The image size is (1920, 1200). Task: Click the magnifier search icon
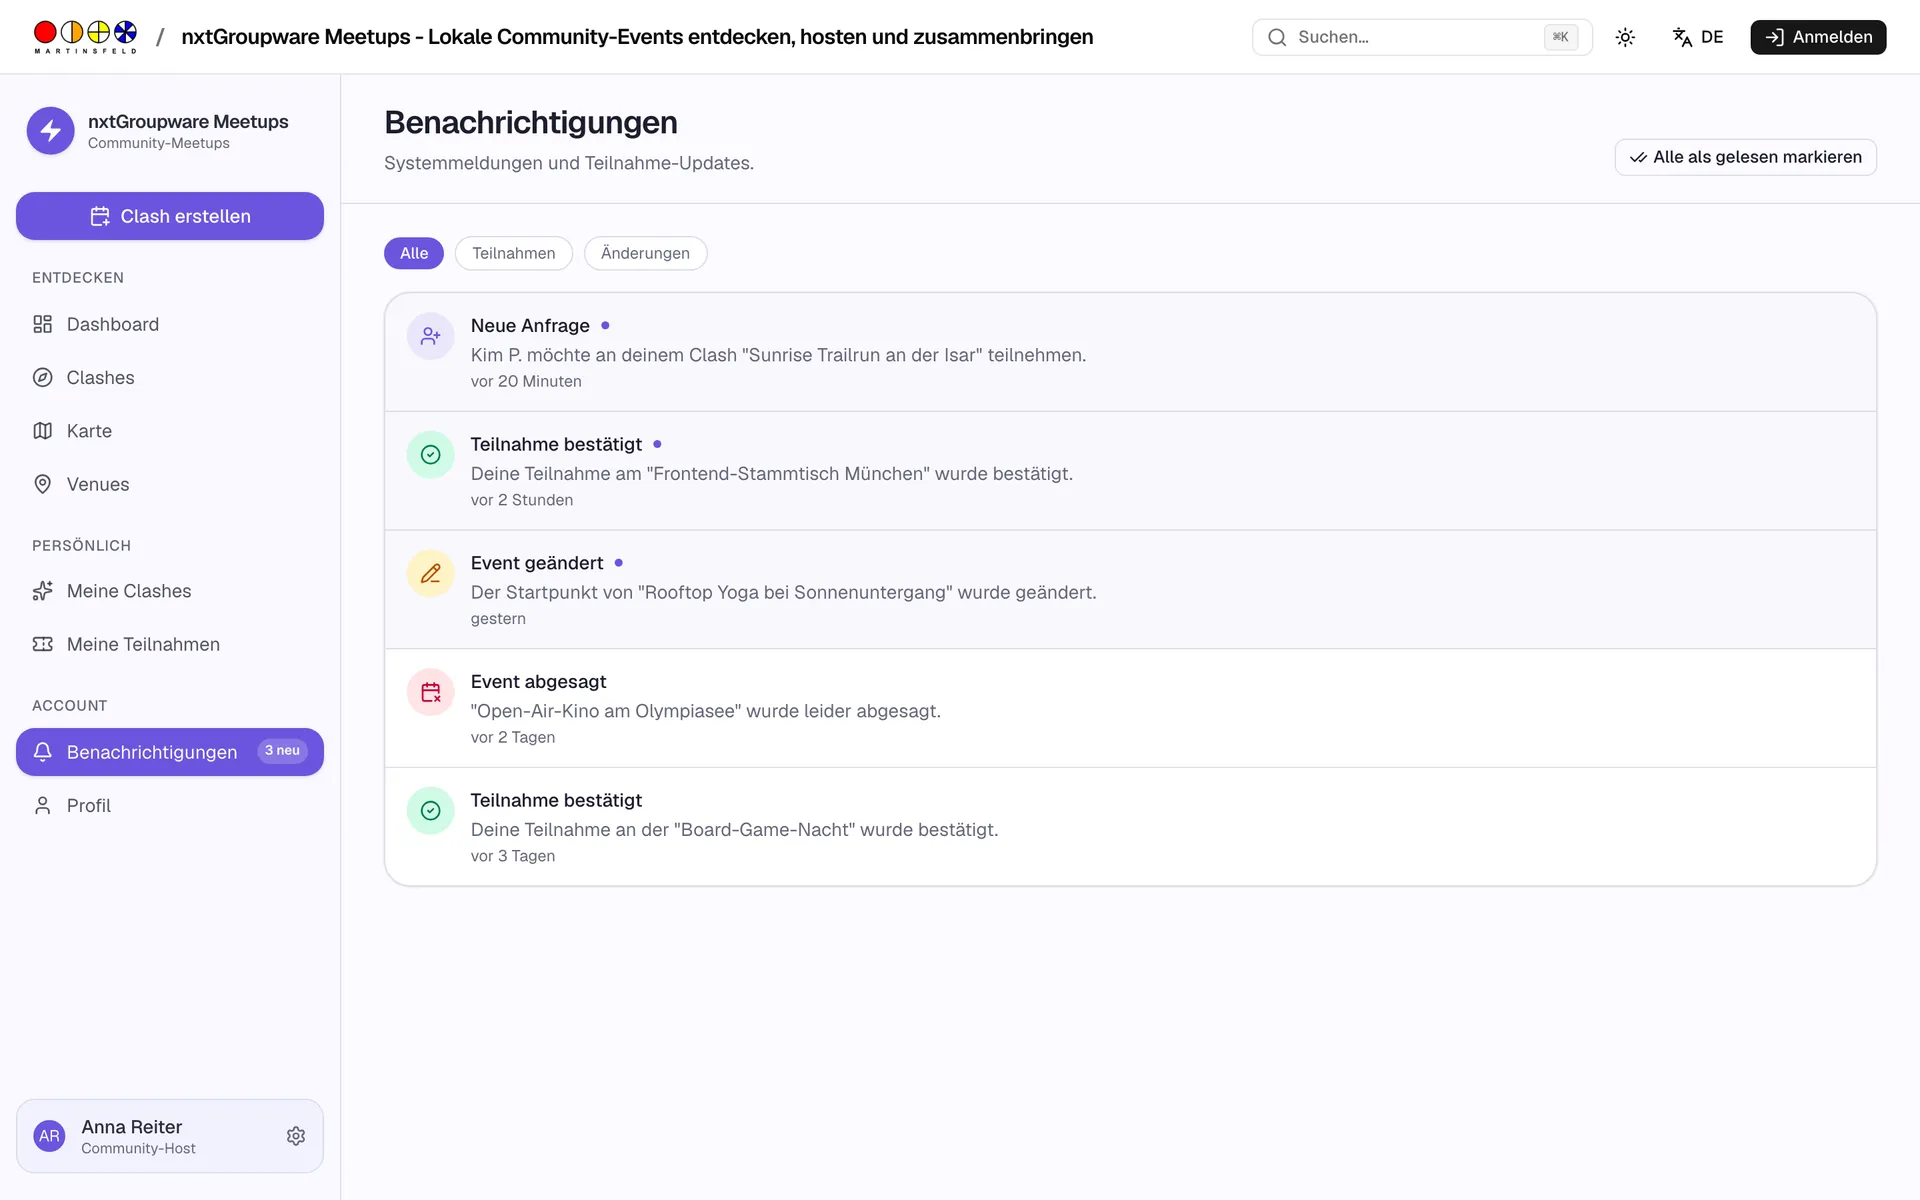click(1277, 37)
